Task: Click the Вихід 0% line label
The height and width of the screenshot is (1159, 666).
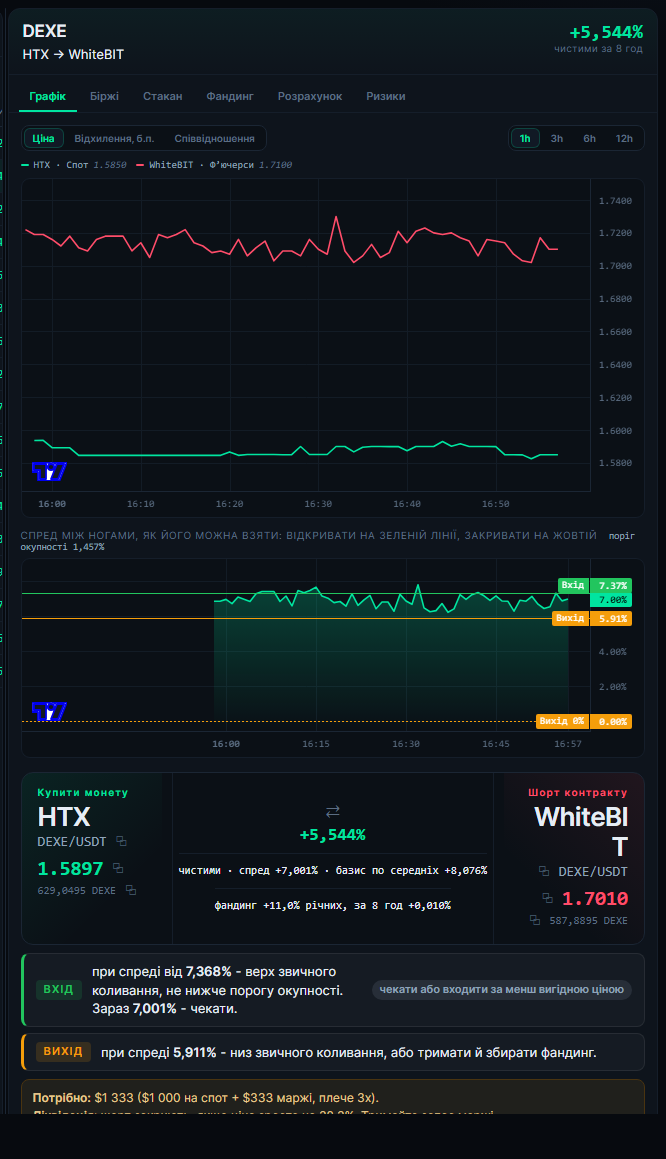Action: coord(583,721)
